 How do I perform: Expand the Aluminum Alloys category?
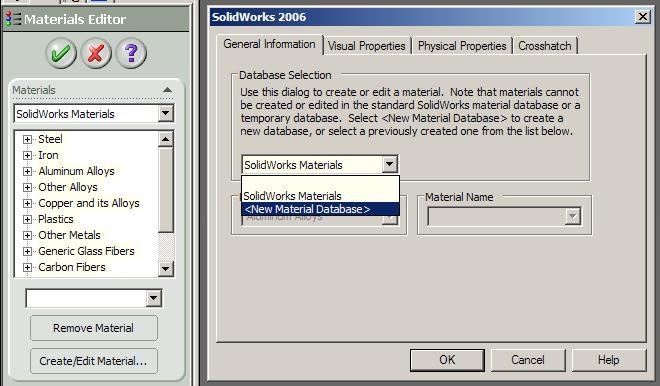point(27,171)
